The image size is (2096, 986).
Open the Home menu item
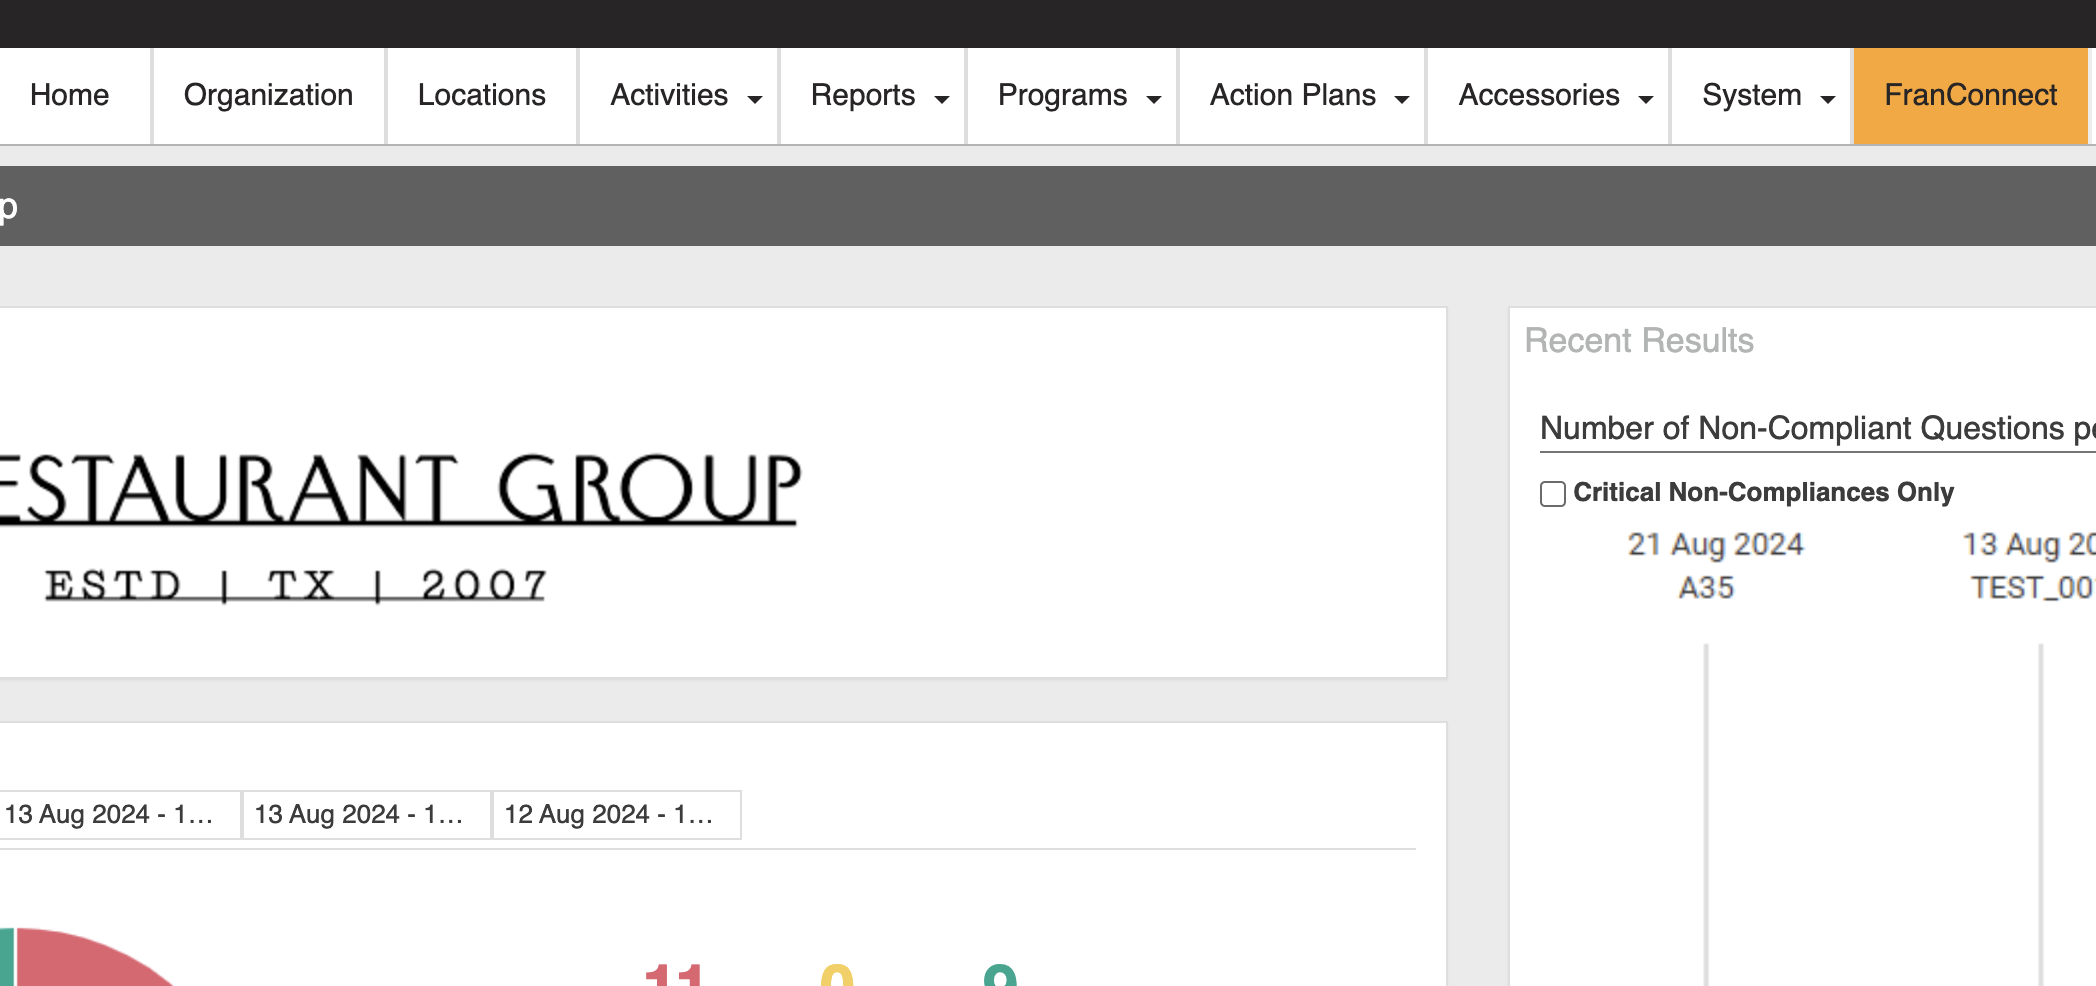(69, 96)
